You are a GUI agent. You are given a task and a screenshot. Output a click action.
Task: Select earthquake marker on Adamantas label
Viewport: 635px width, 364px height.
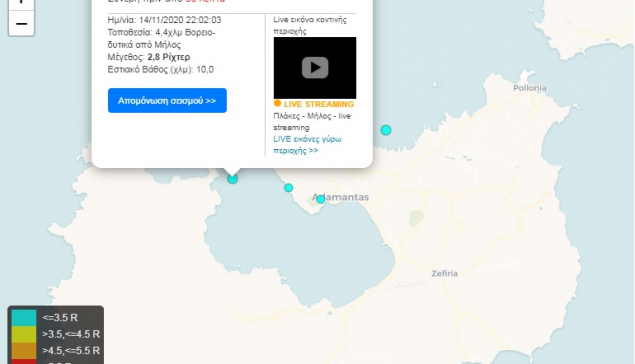(x=321, y=199)
